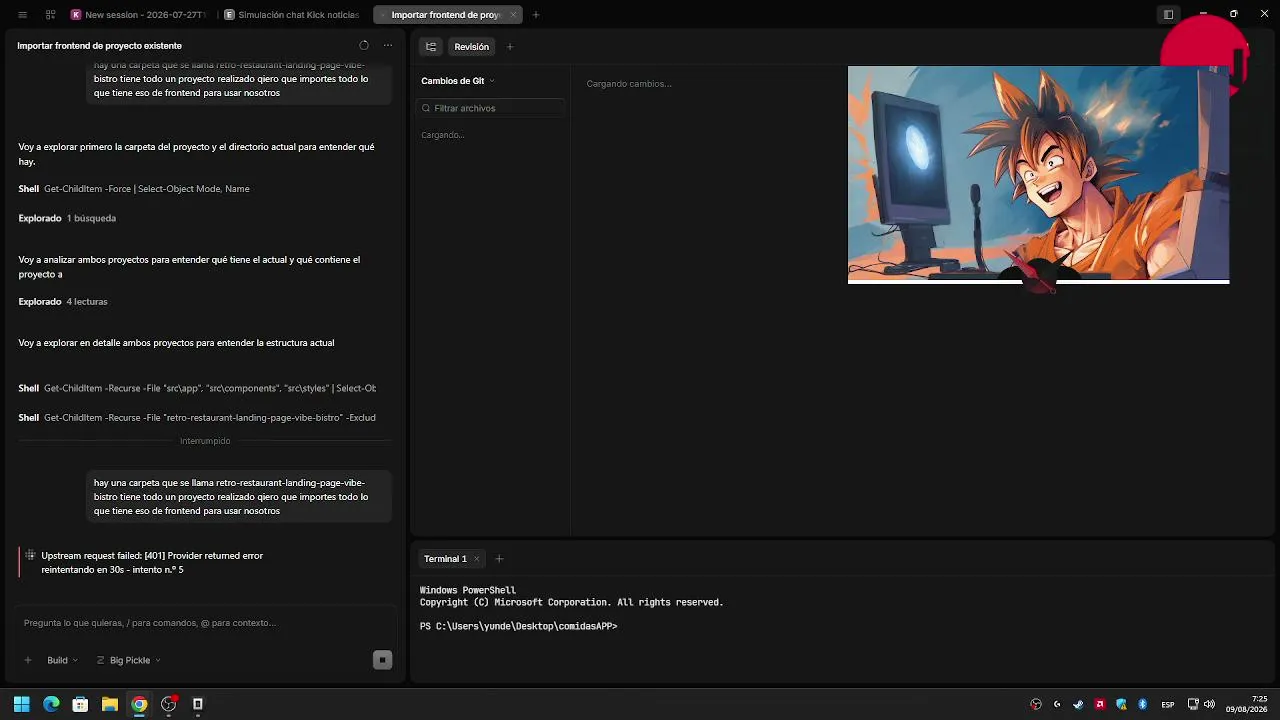This screenshot has width=1280, height=720.
Task: Focus the Pregunta lo que quieras prompt box
Action: tap(205, 623)
